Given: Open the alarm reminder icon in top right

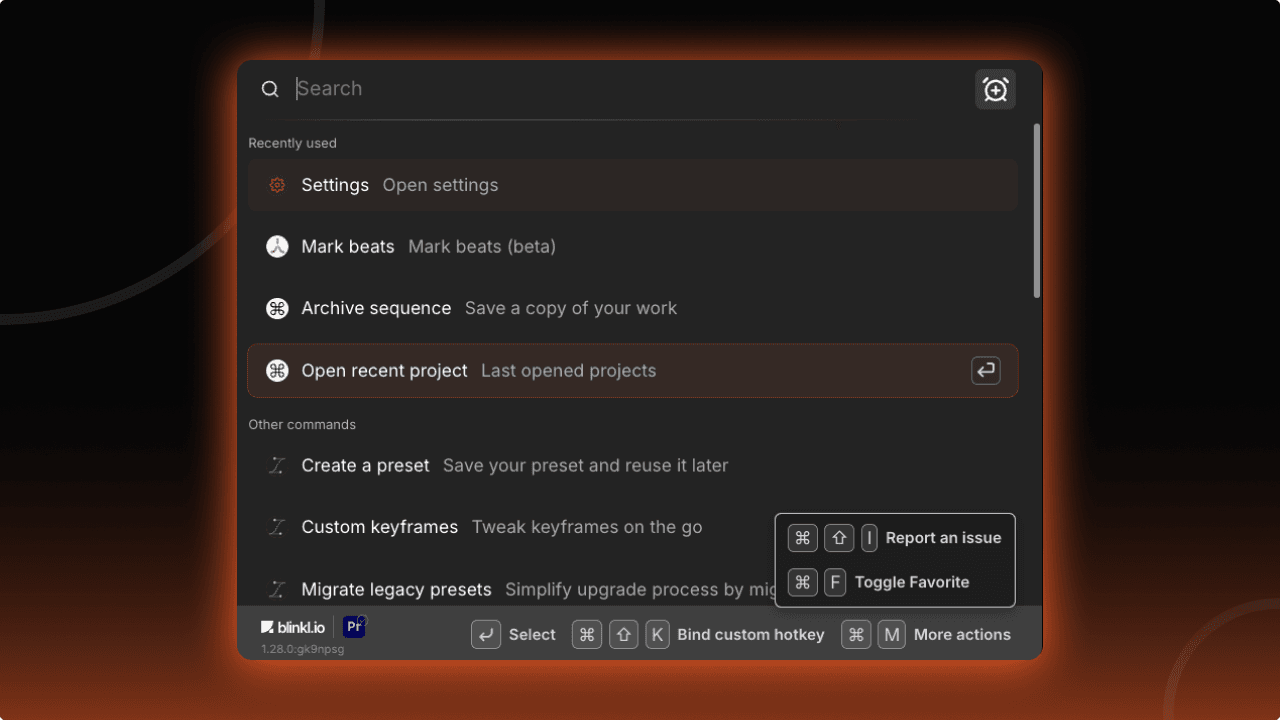Looking at the screenshot, I should [x=995, y=89].
